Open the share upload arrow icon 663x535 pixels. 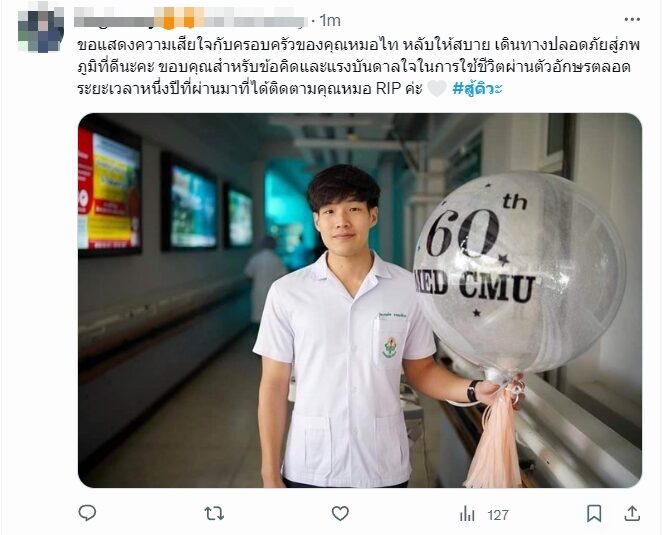pyautogui.click(x=632, y=513)
